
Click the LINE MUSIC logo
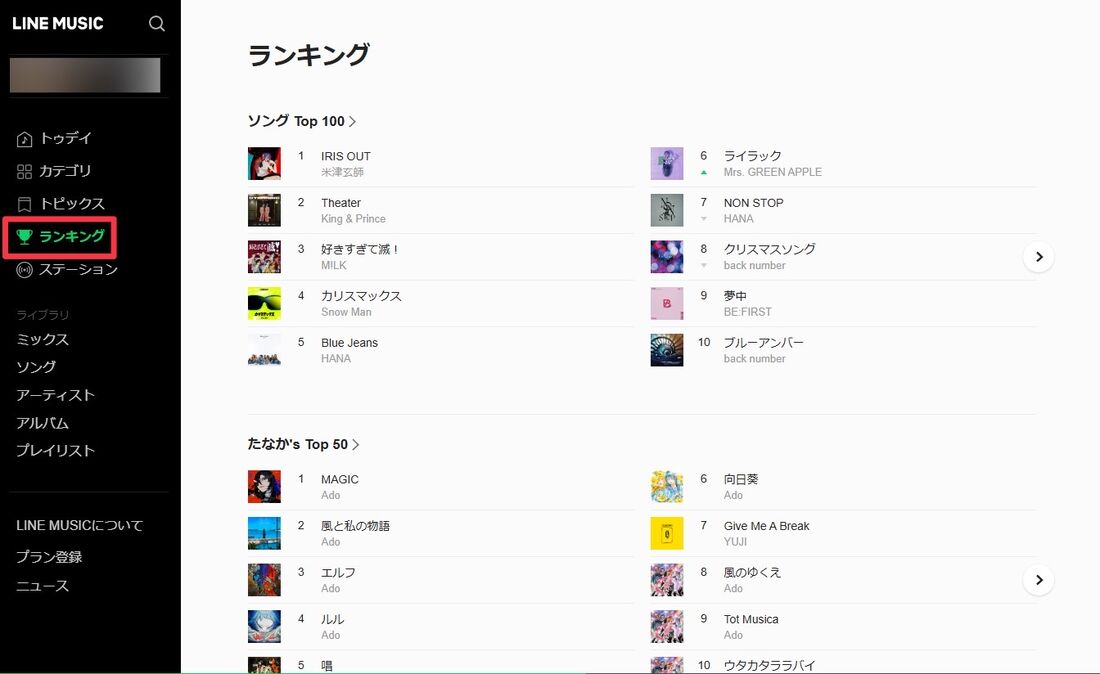click(58, 23)
